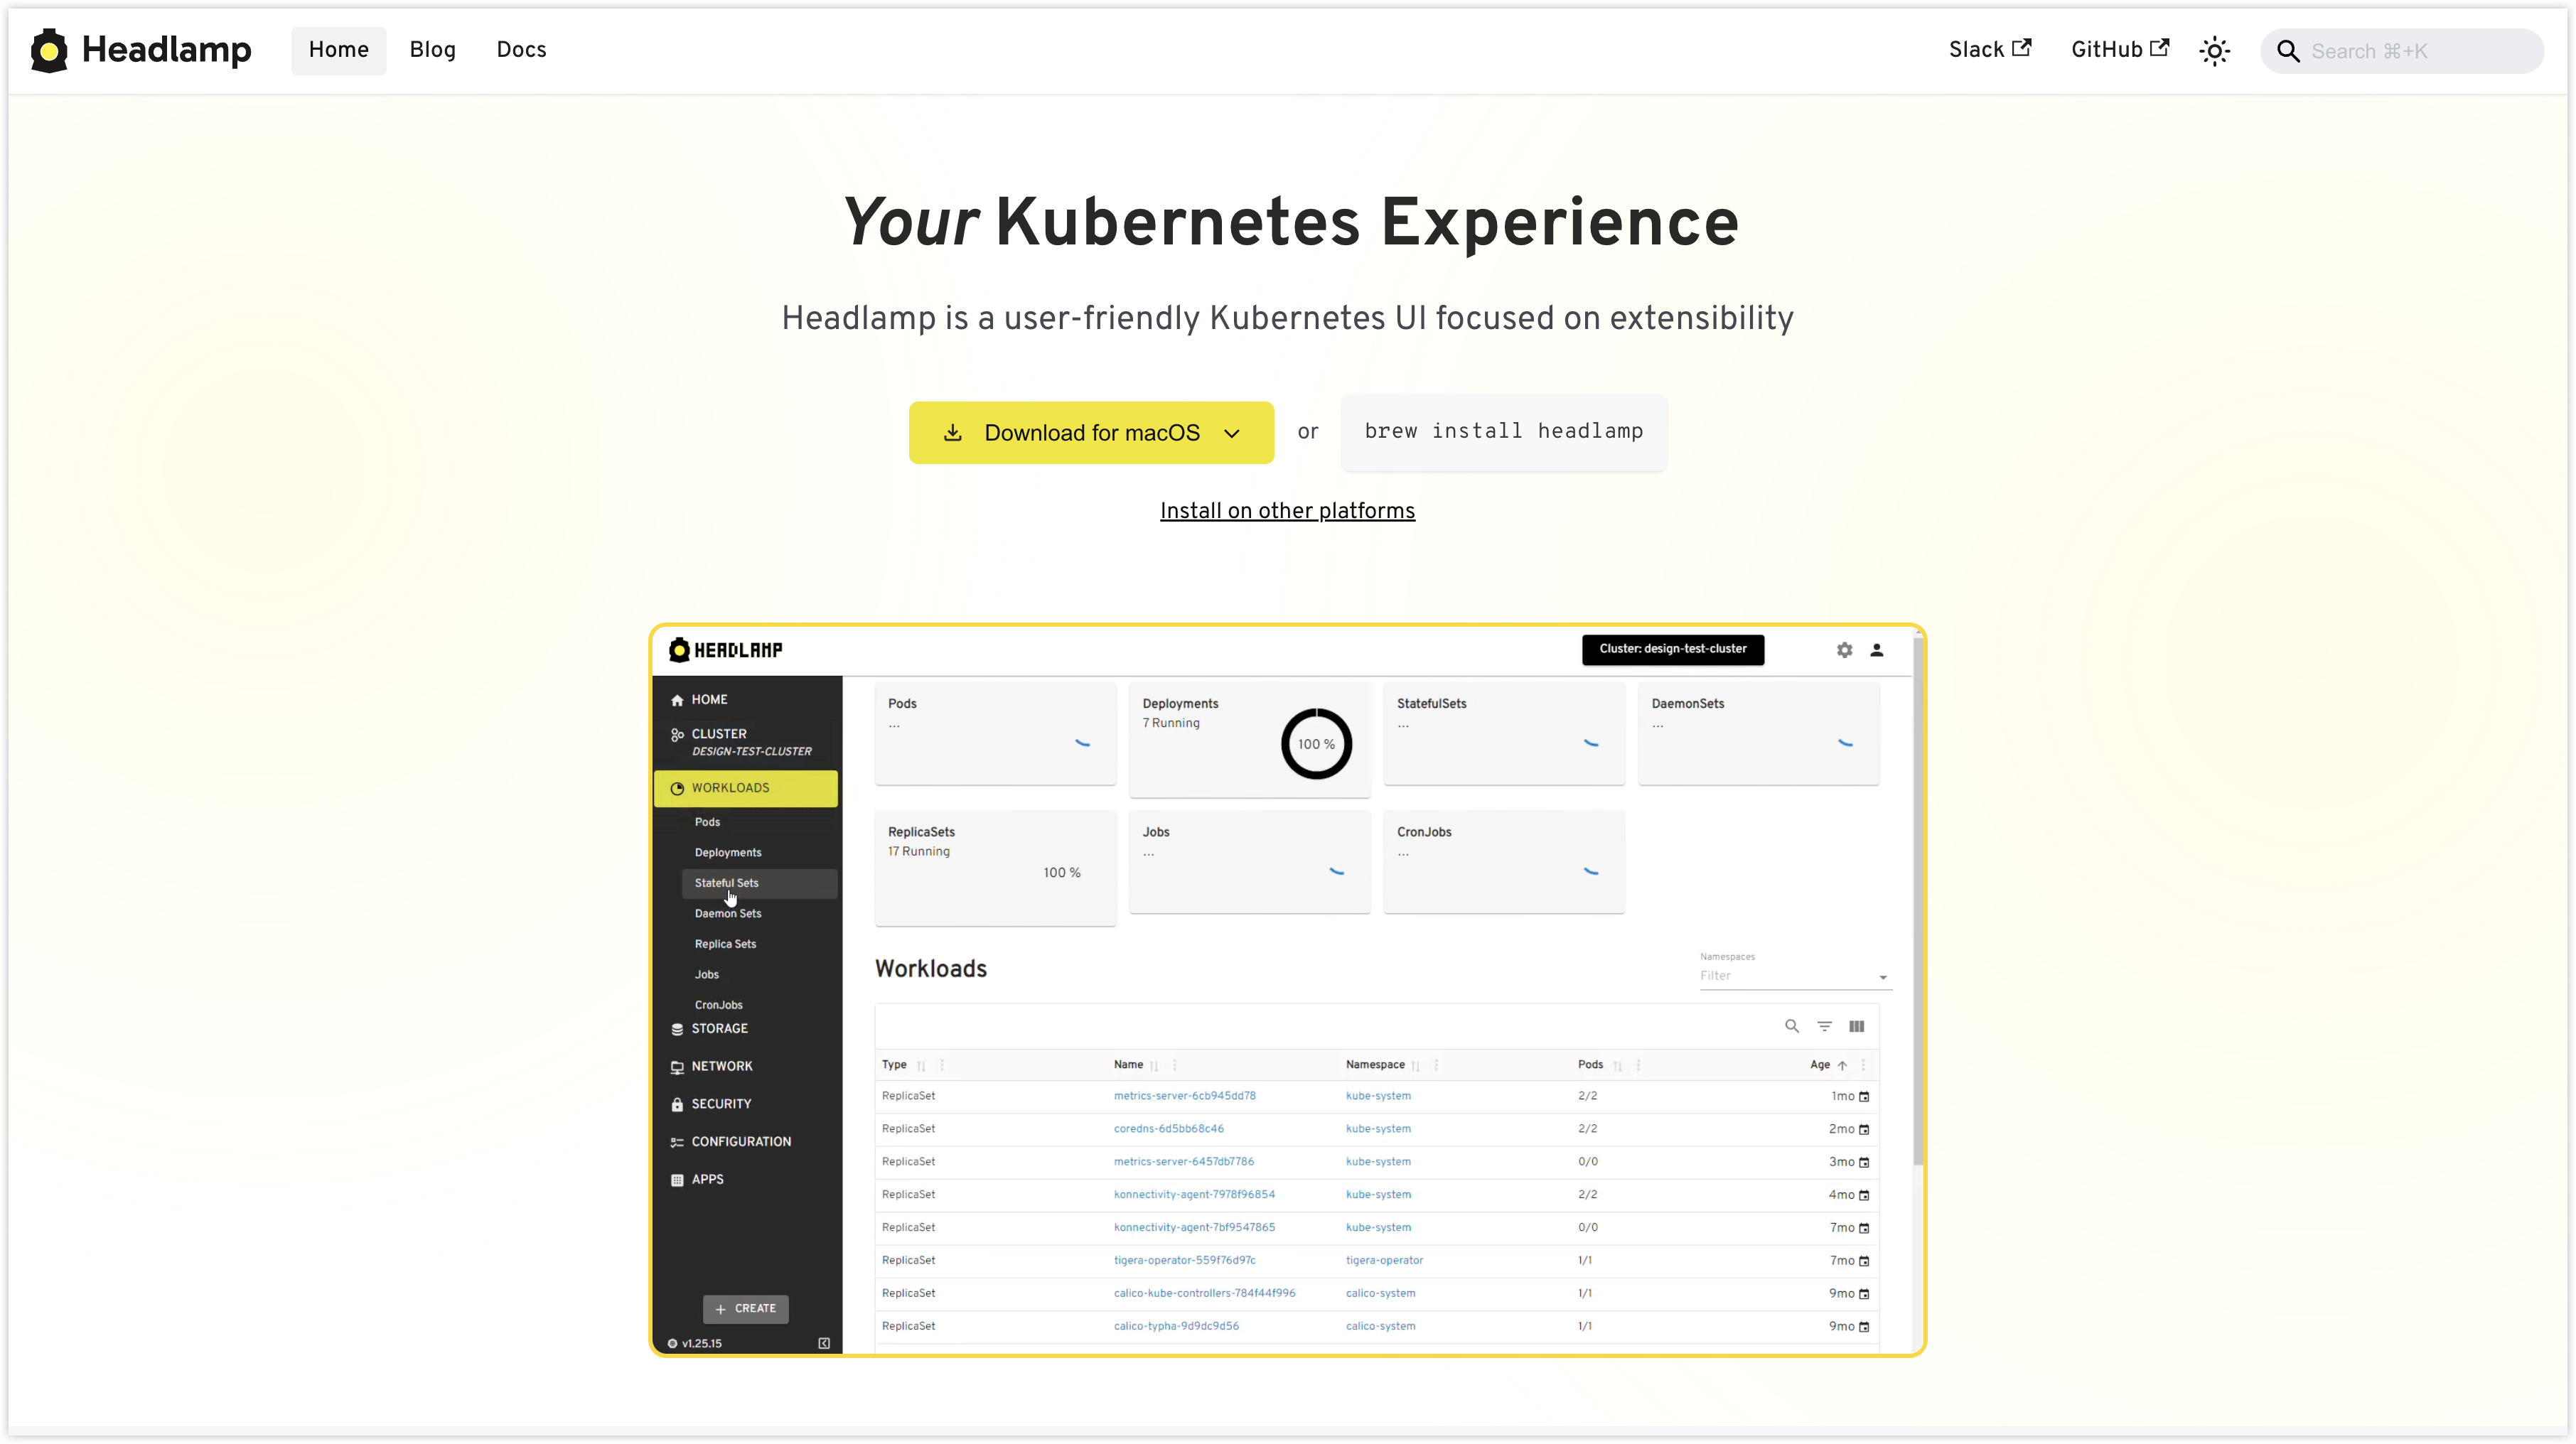Open calico-typha-9d9dc9d56 link
2576x1444 pixels.
pyautogui.click(x=1176, y=1327)
